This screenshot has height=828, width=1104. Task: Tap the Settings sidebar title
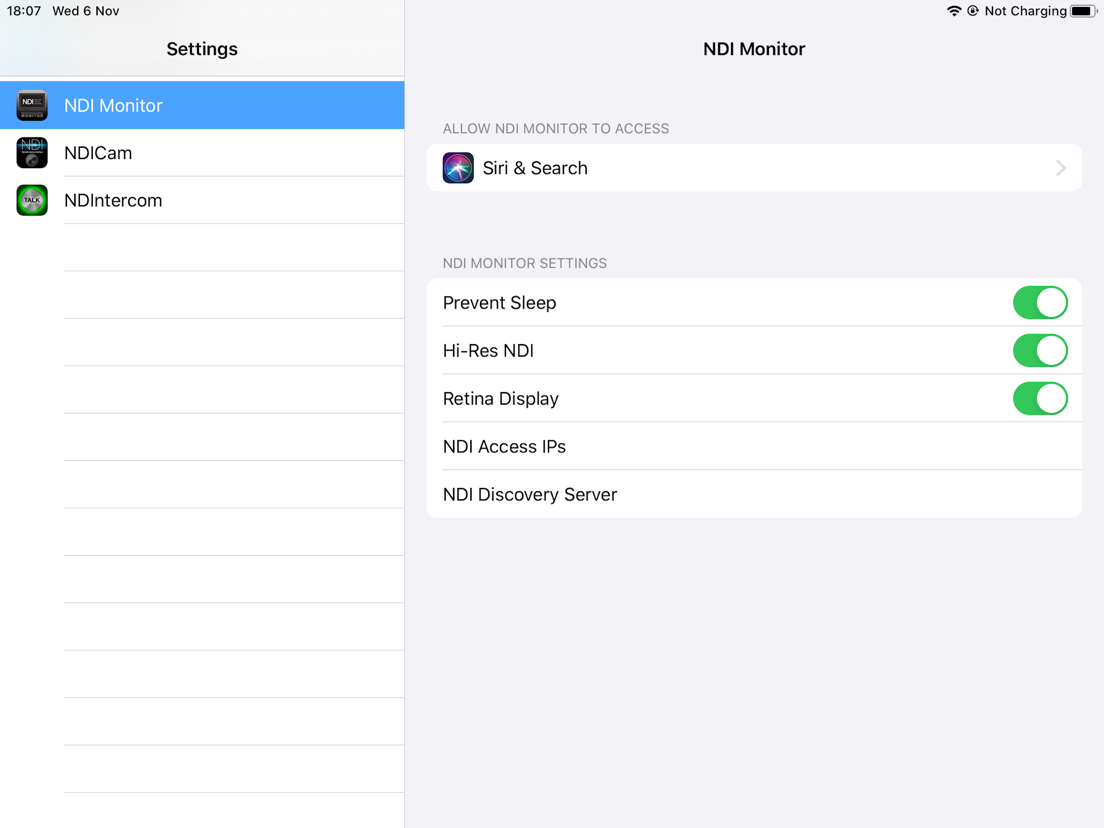[202, 49]
